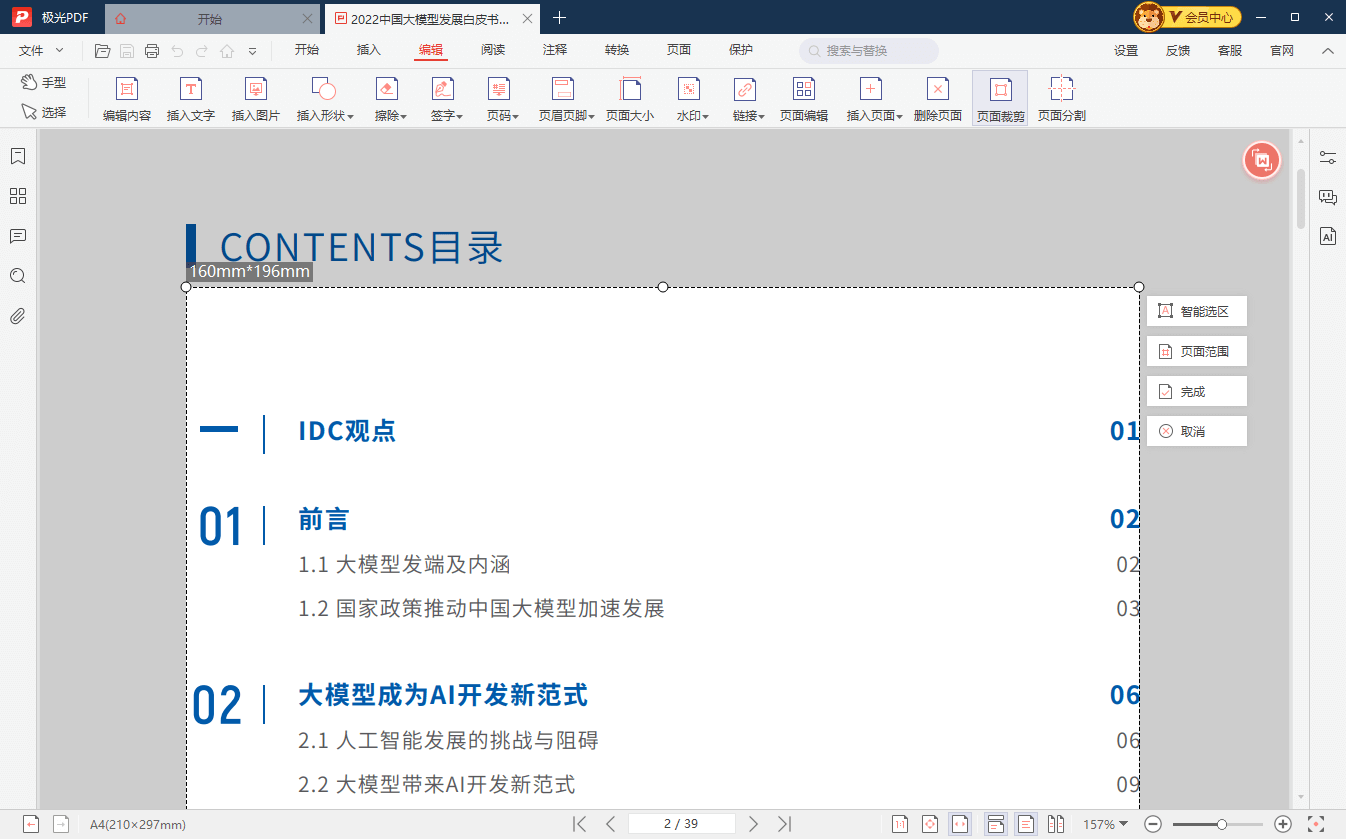Click the zoom slider handle
Image resolution: width=1346 pixels, height=839 pixels.
[1222, 824]
